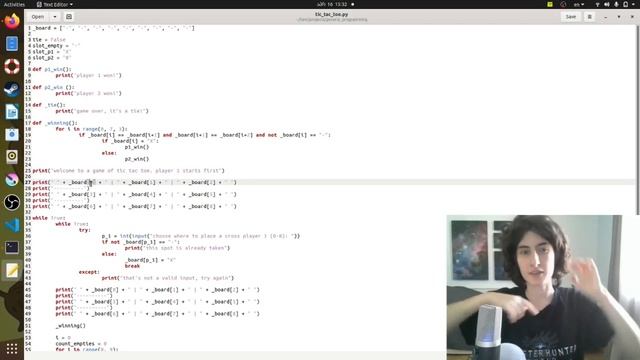Click the Activities button
The height and width of the screenshot is (360, 640).
click(x=14, y=4)
